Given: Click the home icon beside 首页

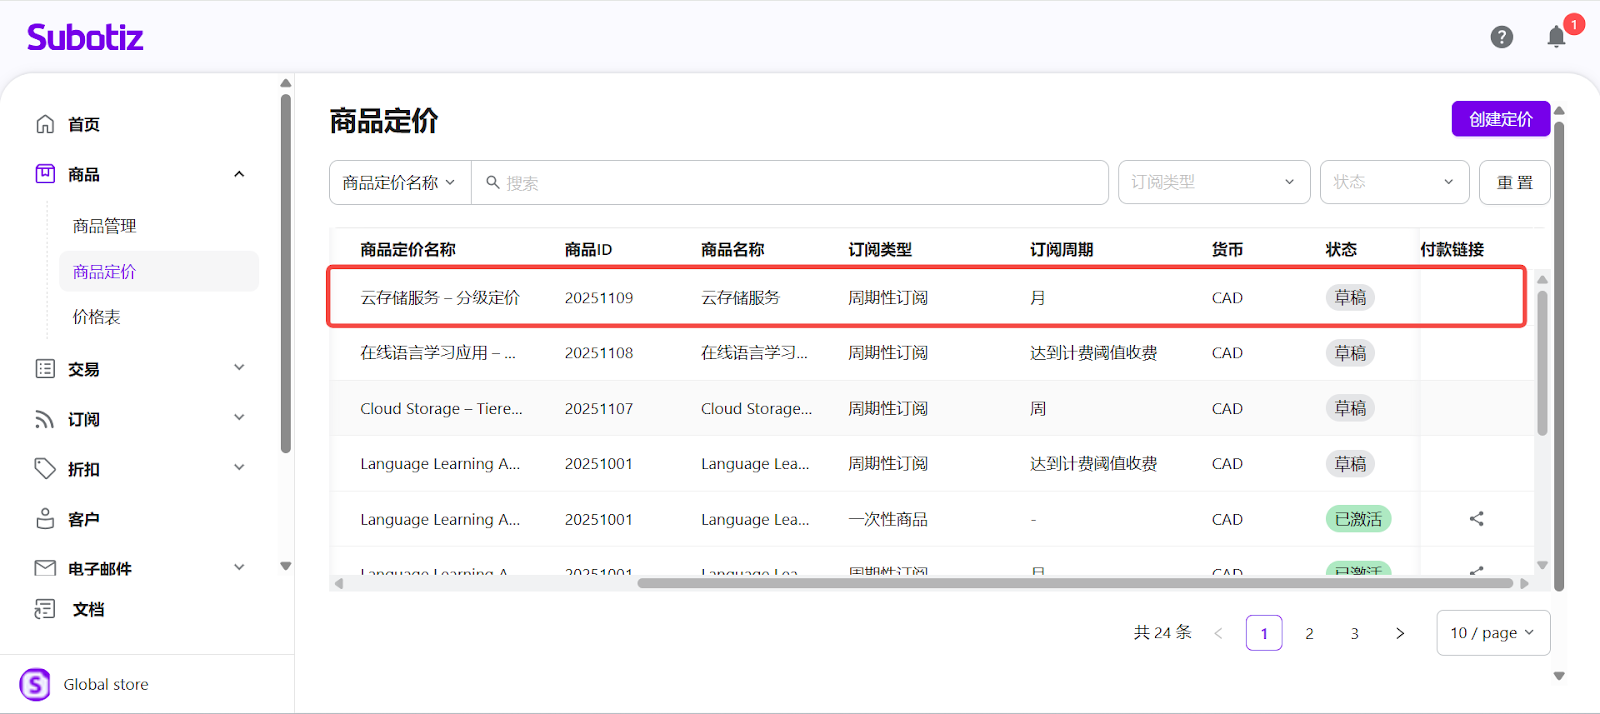Looking at the screenshot, I should [45, 124].
